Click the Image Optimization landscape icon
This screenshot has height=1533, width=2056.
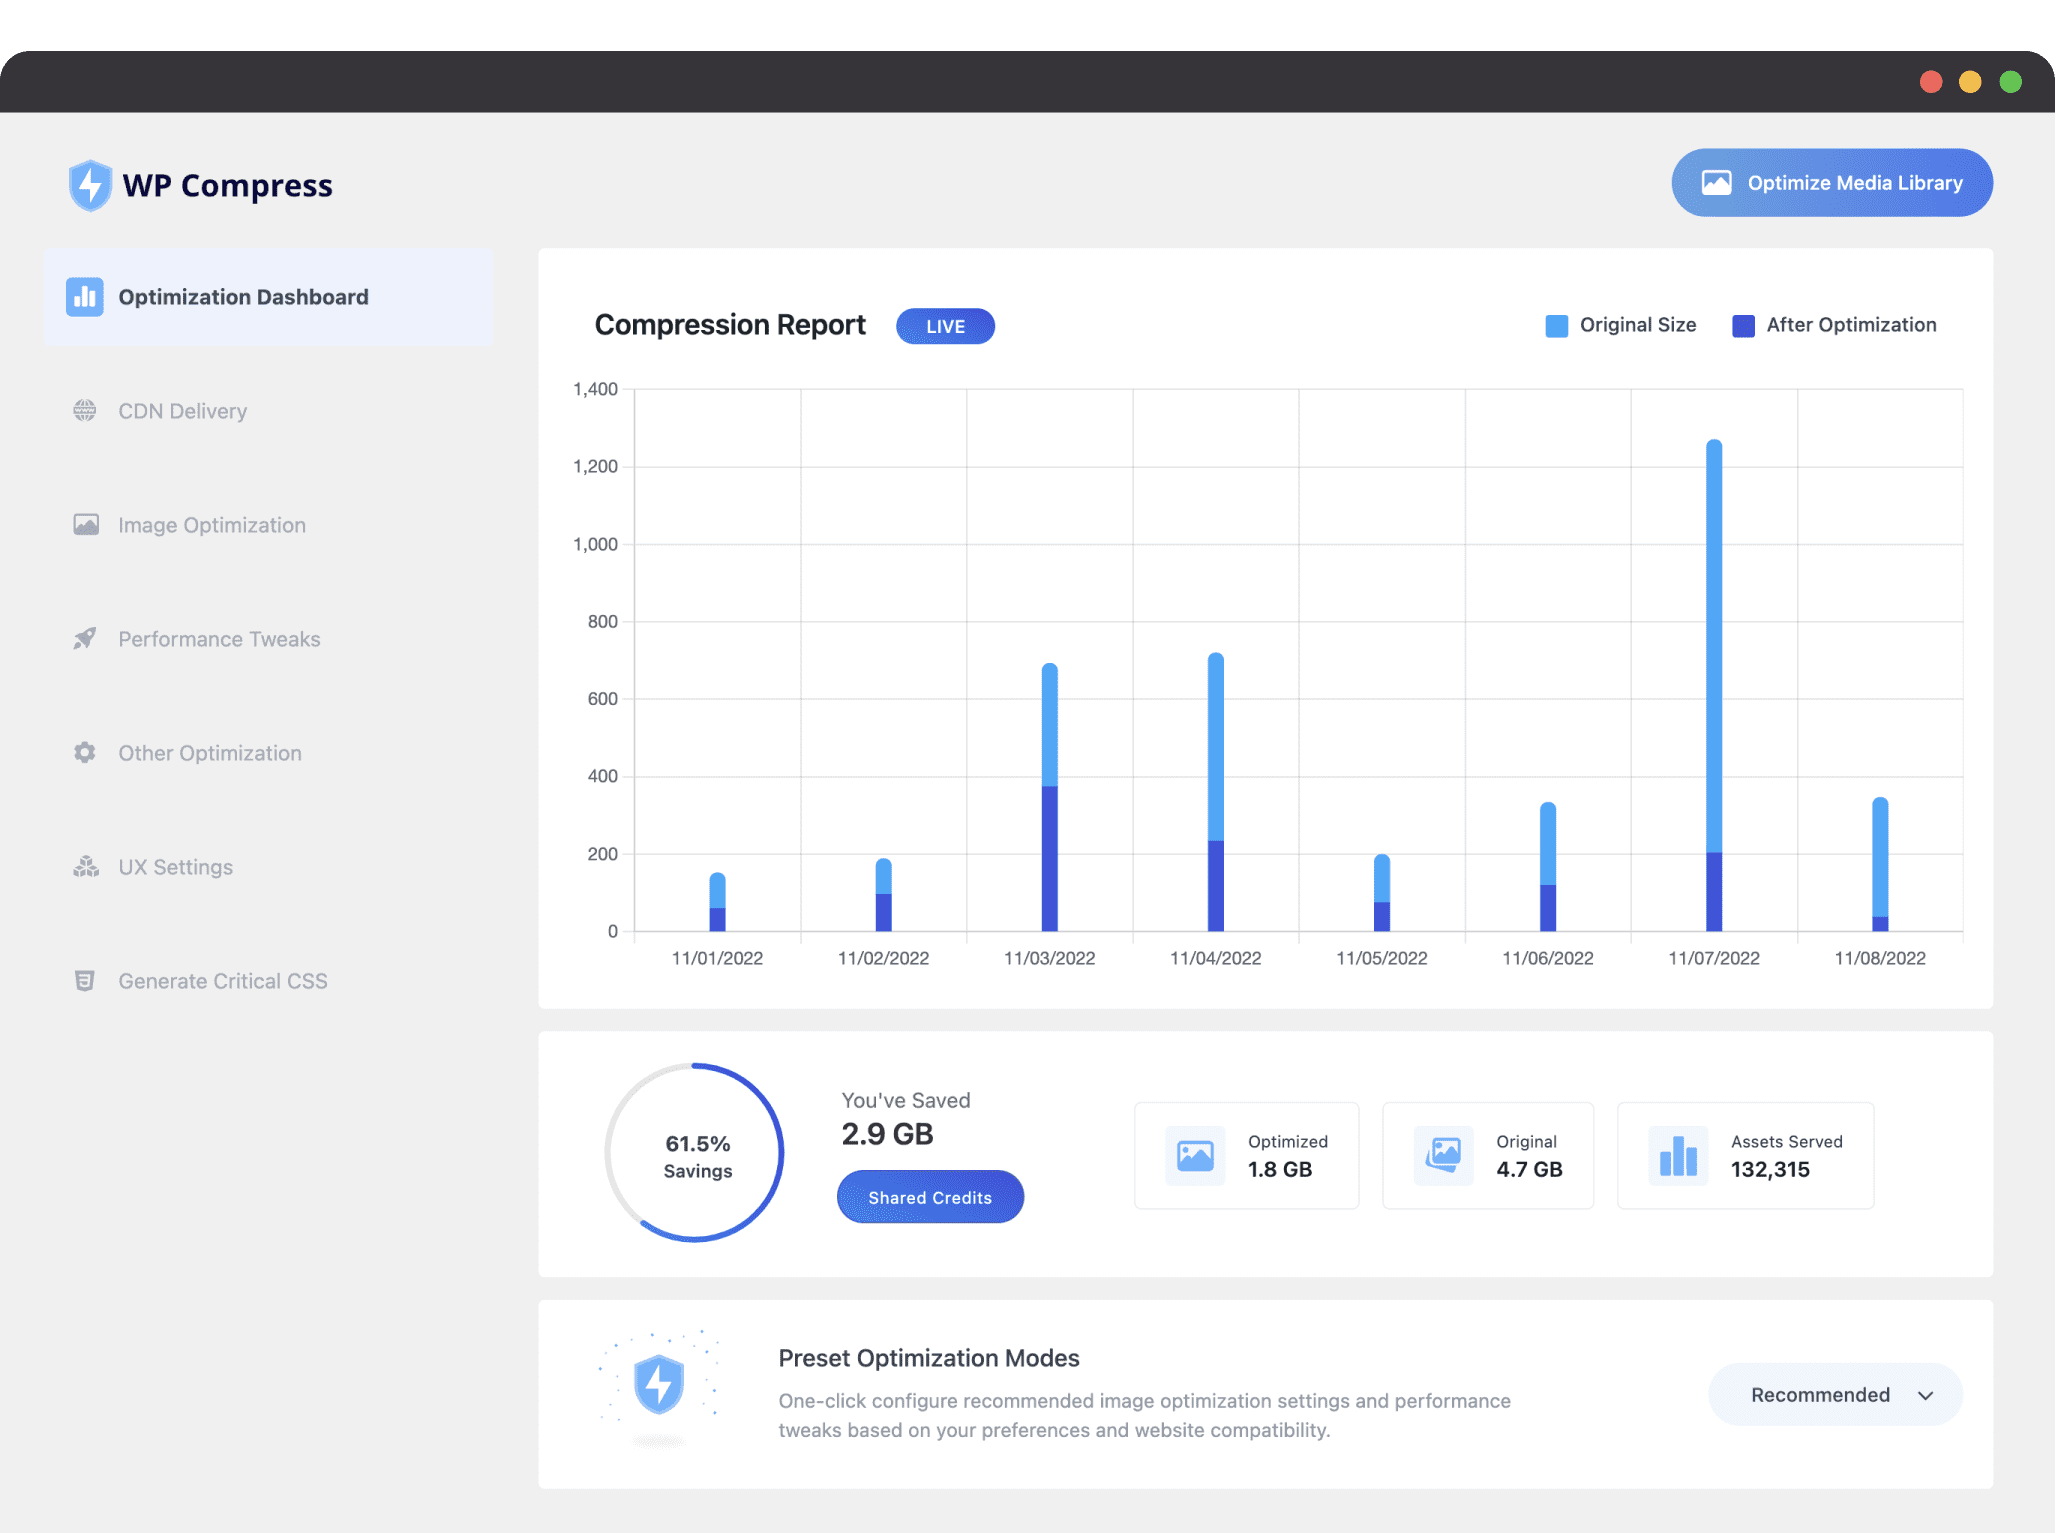[85, 525]
